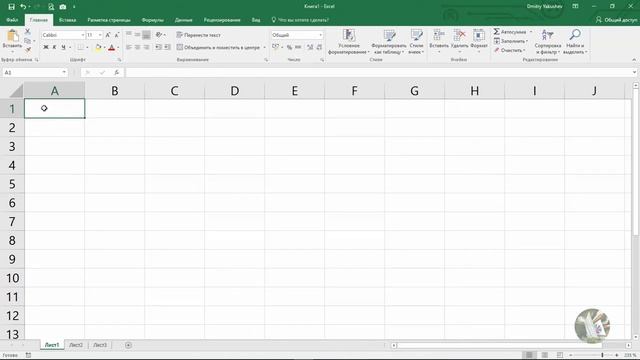
Task: Open the Общий number format dropdown
Action: pos(320,35)
